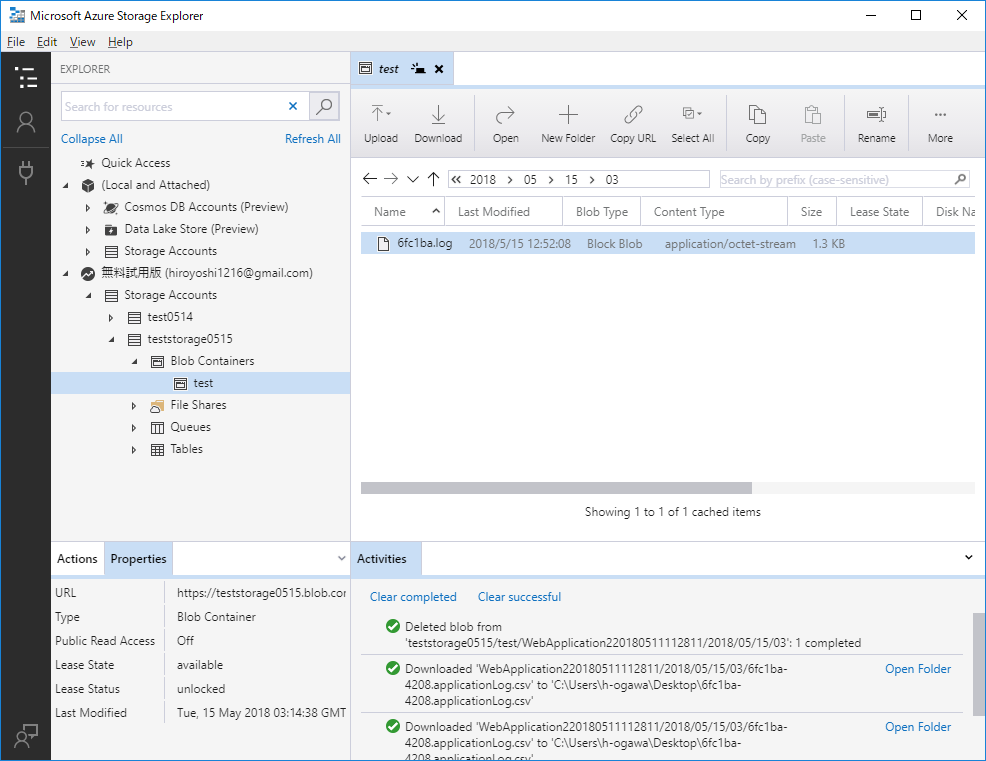Switch to the Actions tab

pos(77,558)
